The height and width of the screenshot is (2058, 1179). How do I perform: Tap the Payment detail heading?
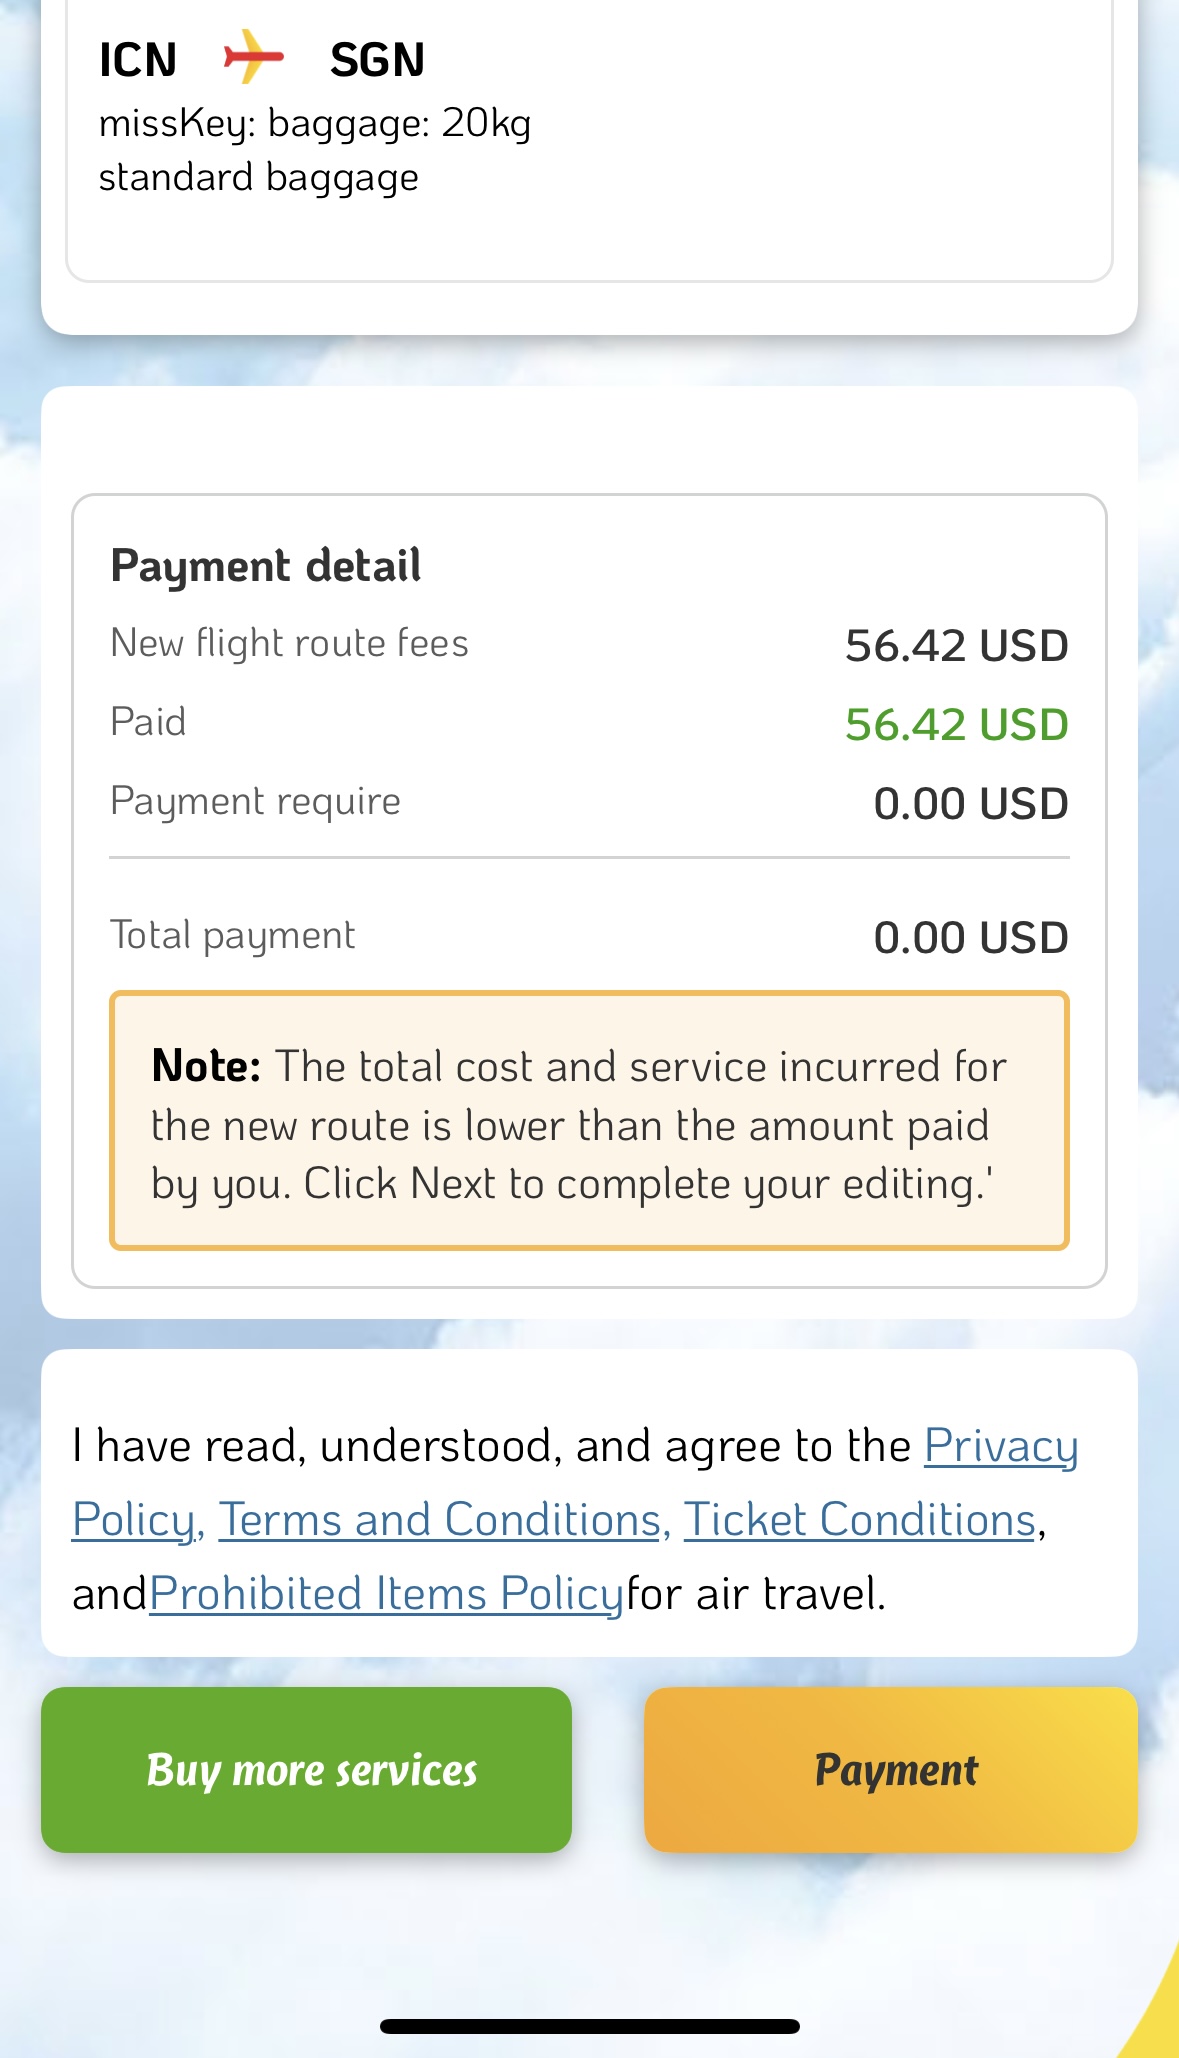266,566
